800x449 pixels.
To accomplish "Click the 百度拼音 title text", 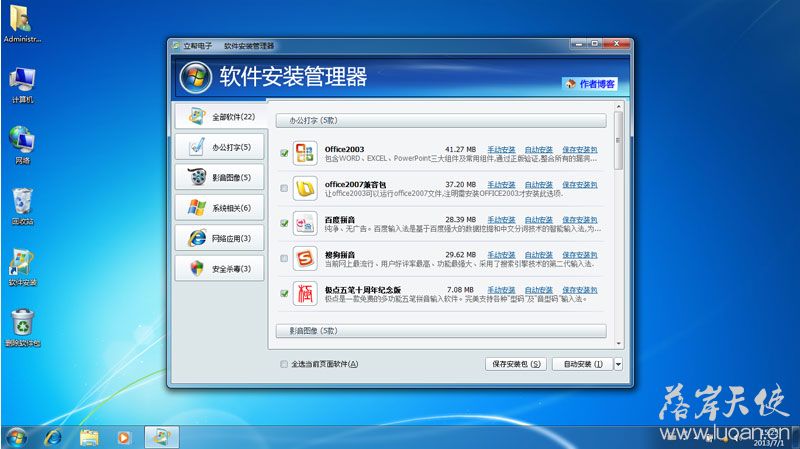I will click(x=340, y=220).
